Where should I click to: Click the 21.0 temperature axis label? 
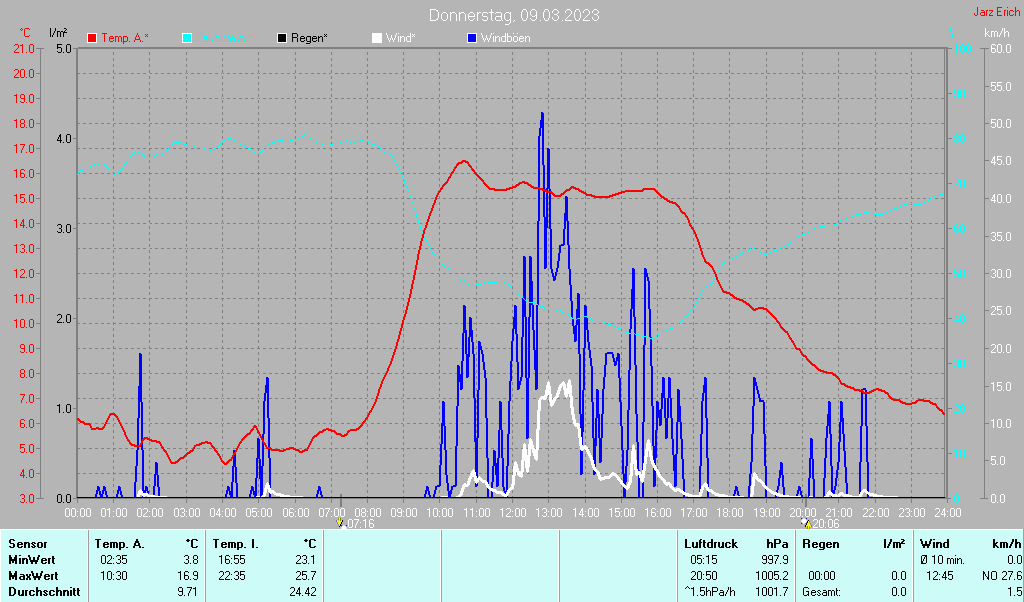[x=24, y=49]
